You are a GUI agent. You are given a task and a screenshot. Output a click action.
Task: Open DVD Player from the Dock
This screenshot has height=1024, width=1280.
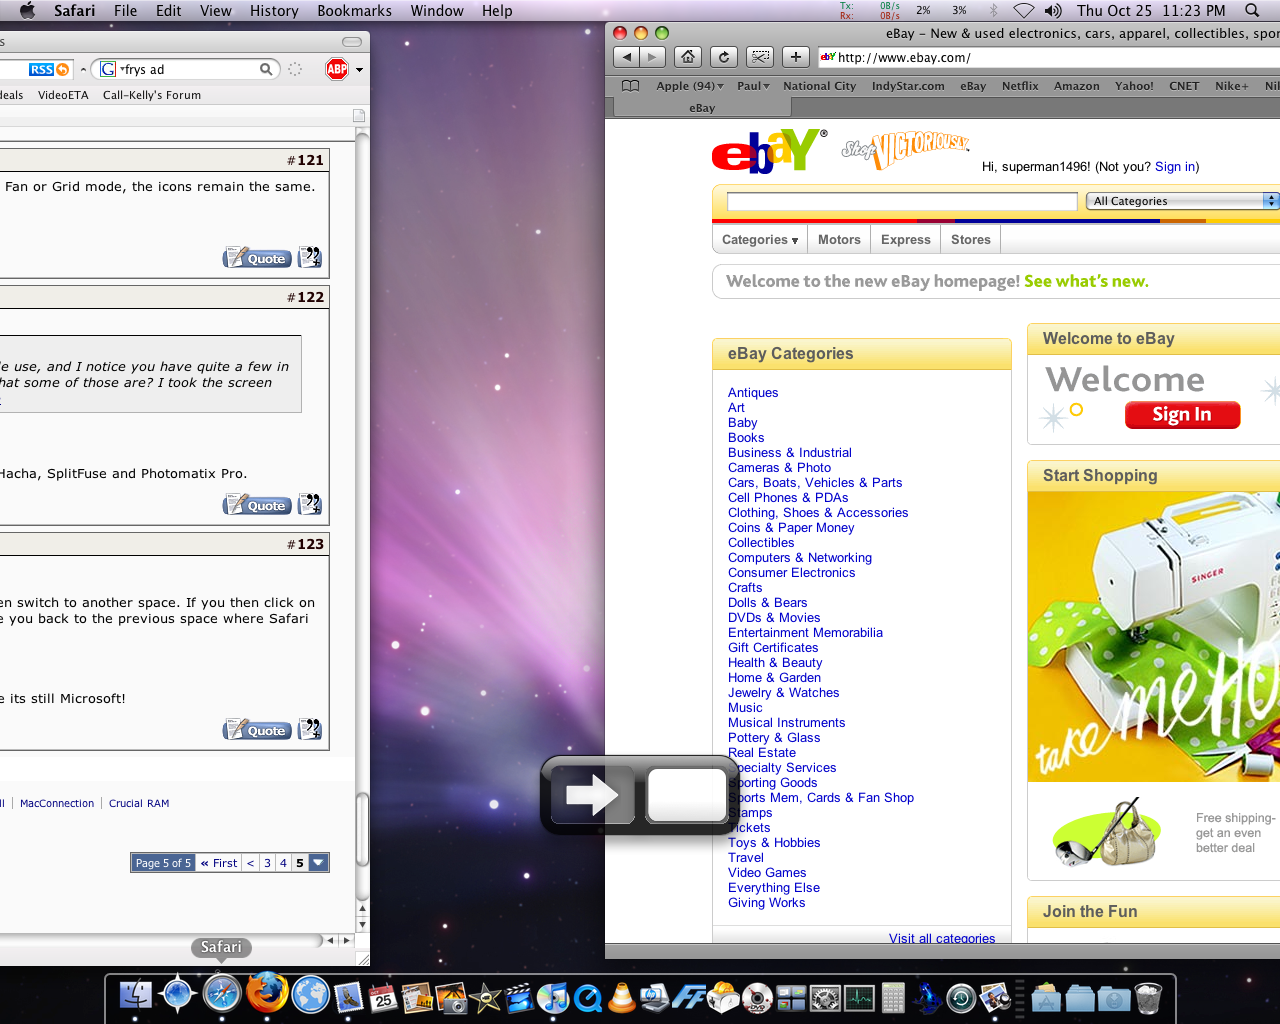tap(757, 996)
